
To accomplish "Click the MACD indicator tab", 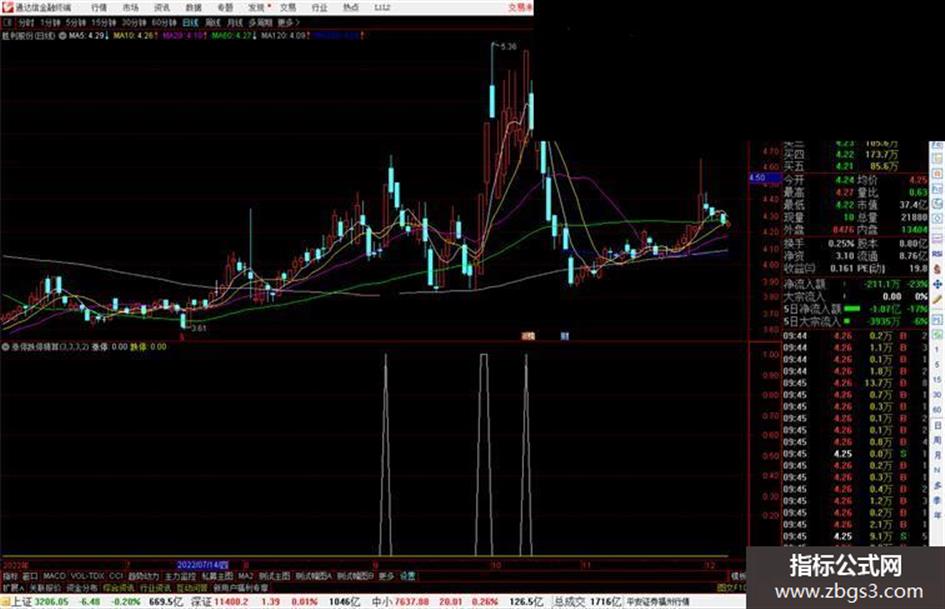I will (x=54, y=576).
